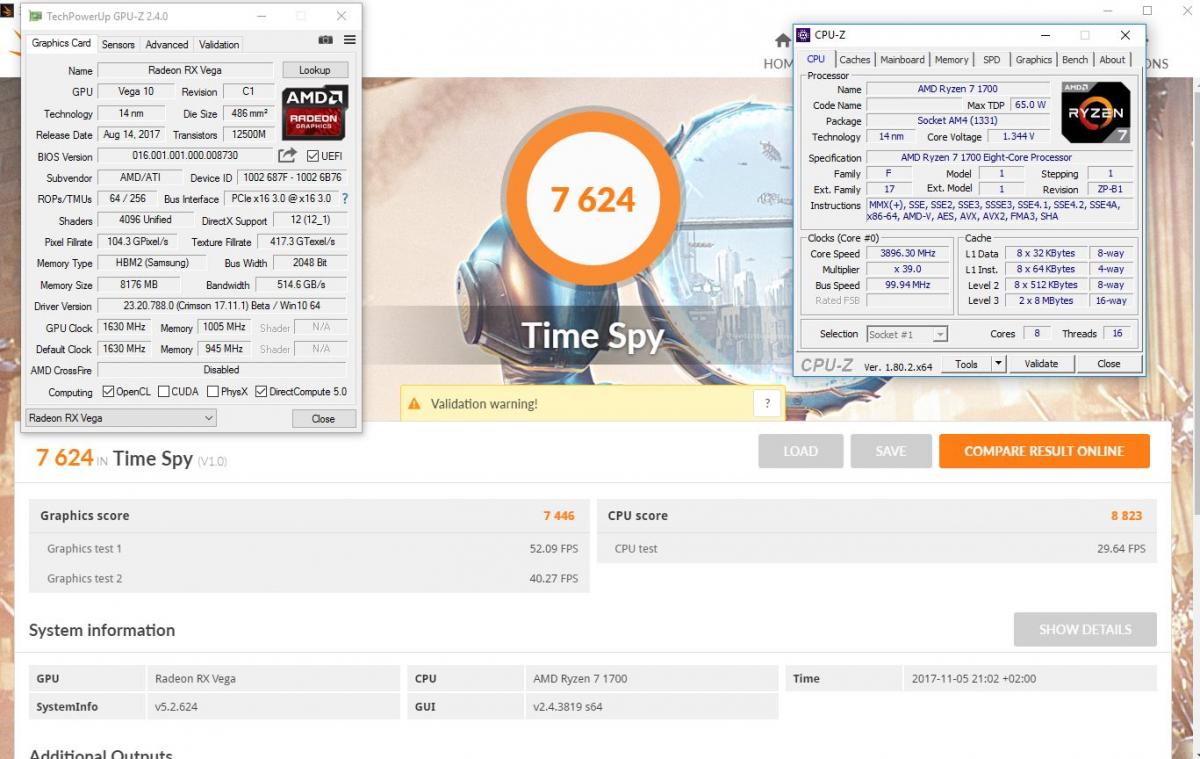1200x759 pixels.
Task: Open the CPU-Z Bench tab
Action: coord(1075,60)
